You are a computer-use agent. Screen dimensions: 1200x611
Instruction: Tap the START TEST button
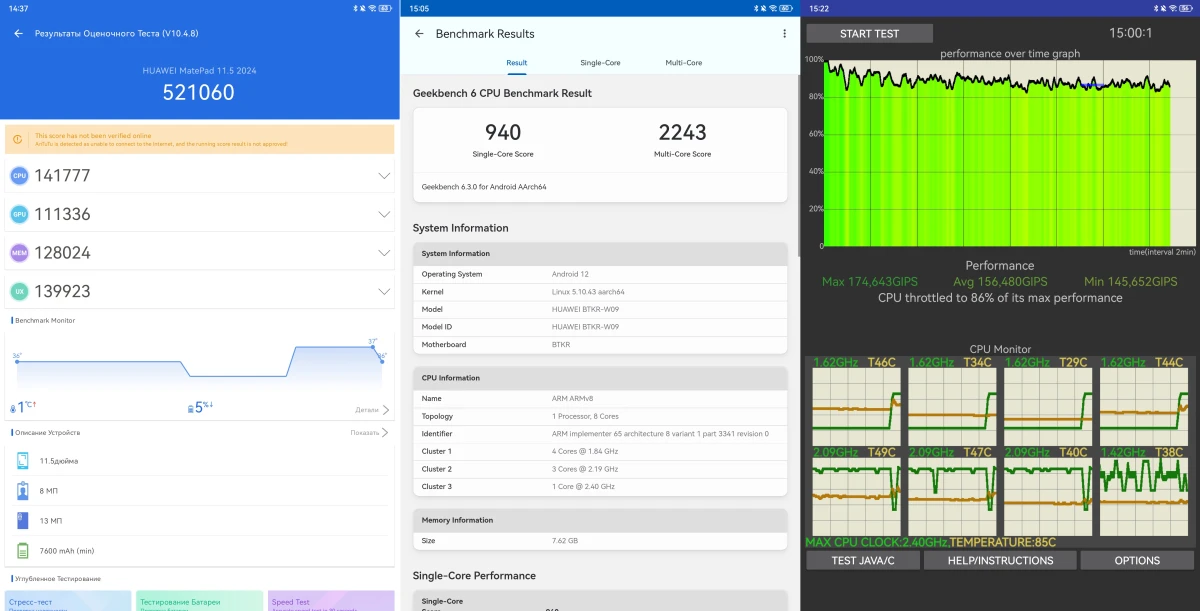[870, 33]
